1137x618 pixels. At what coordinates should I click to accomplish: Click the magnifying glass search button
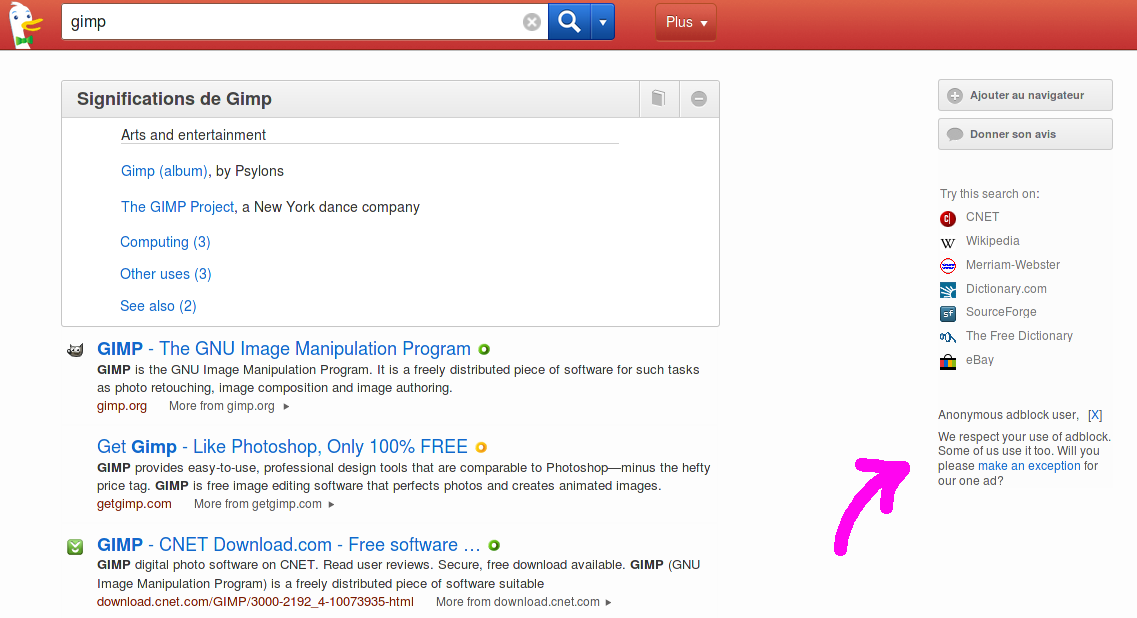point(569,22)
